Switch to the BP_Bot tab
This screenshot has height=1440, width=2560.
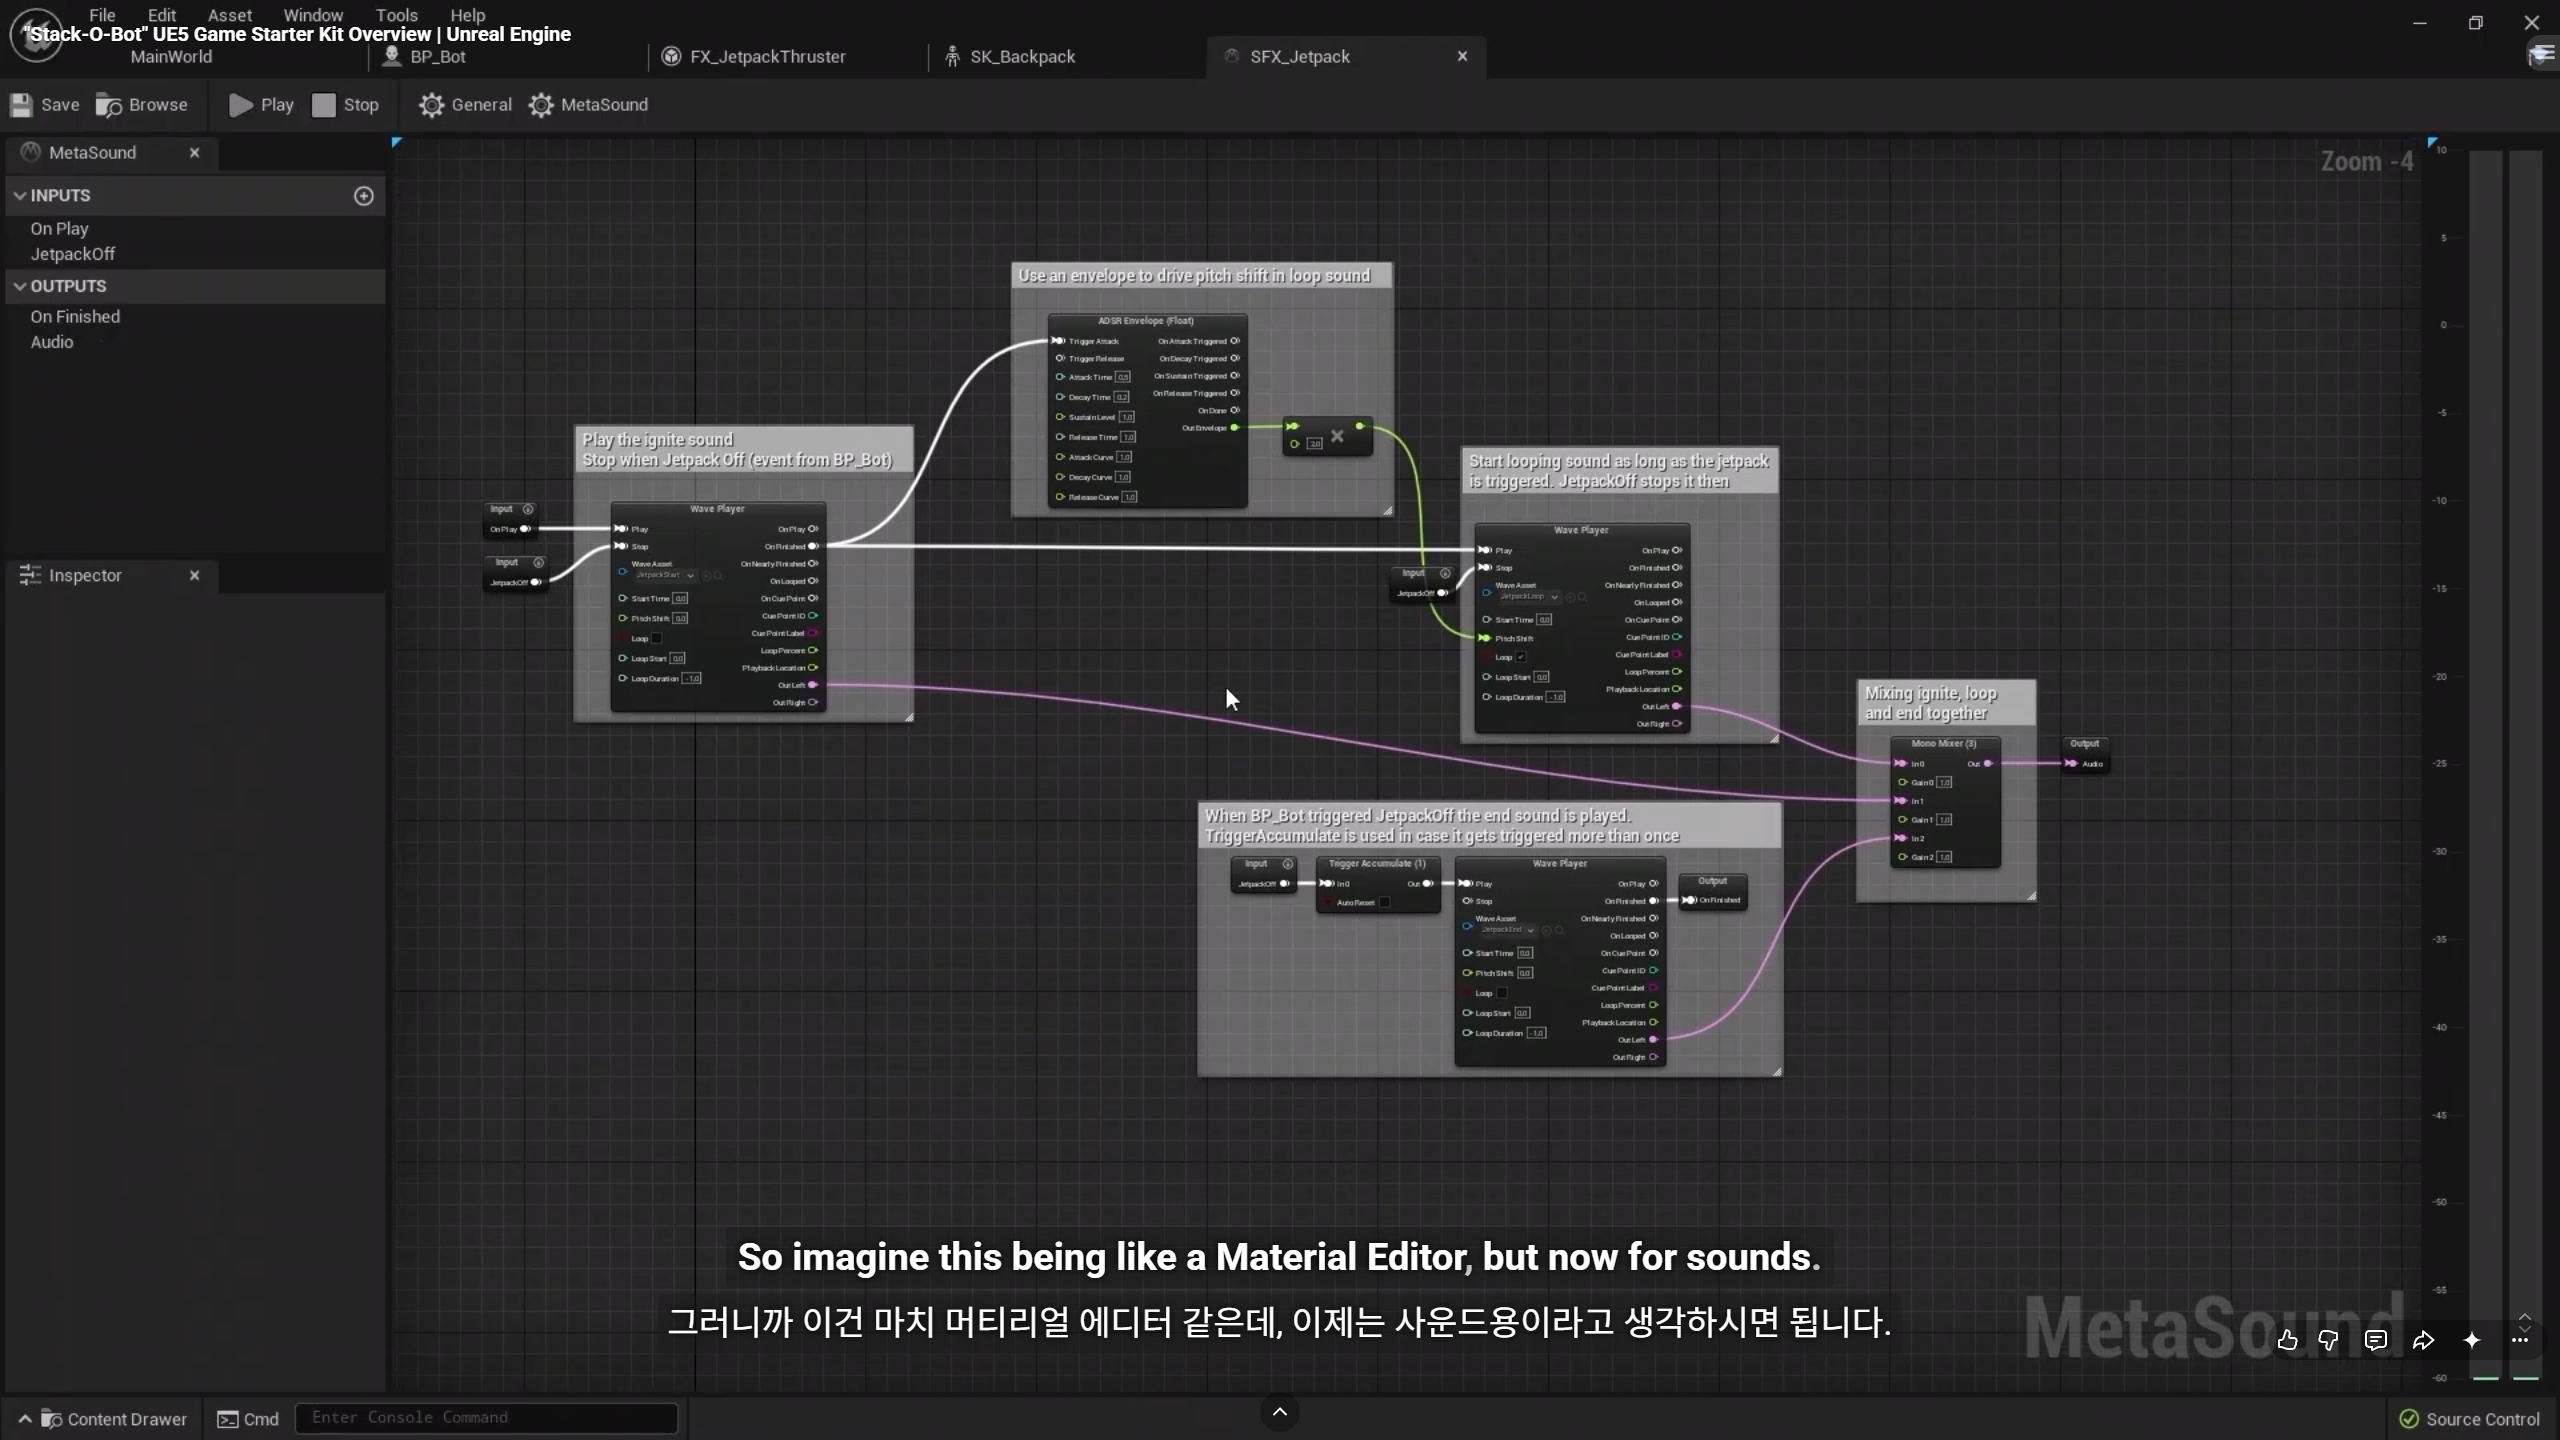tap(438, 57)
